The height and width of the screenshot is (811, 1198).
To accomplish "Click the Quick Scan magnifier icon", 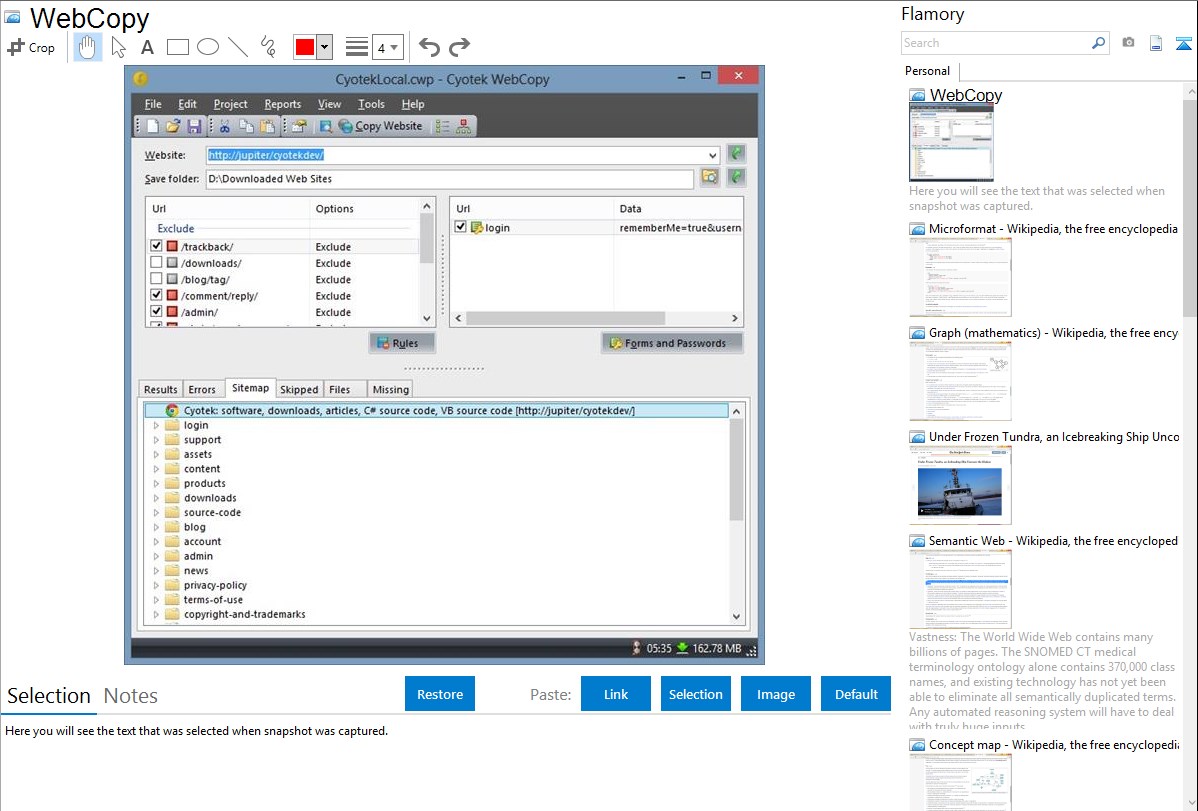I will click(325, 126).
